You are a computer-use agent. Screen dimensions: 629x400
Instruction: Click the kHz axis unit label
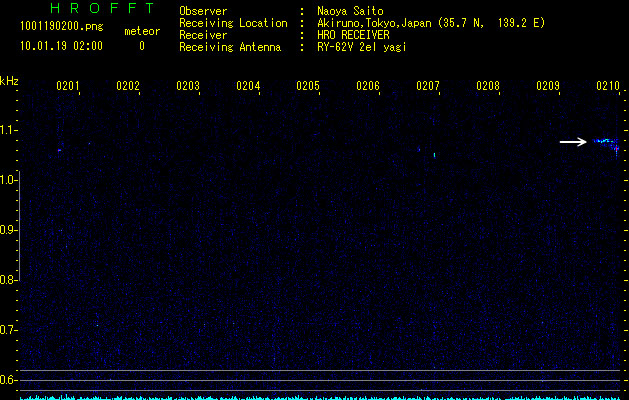click(9, 81)
